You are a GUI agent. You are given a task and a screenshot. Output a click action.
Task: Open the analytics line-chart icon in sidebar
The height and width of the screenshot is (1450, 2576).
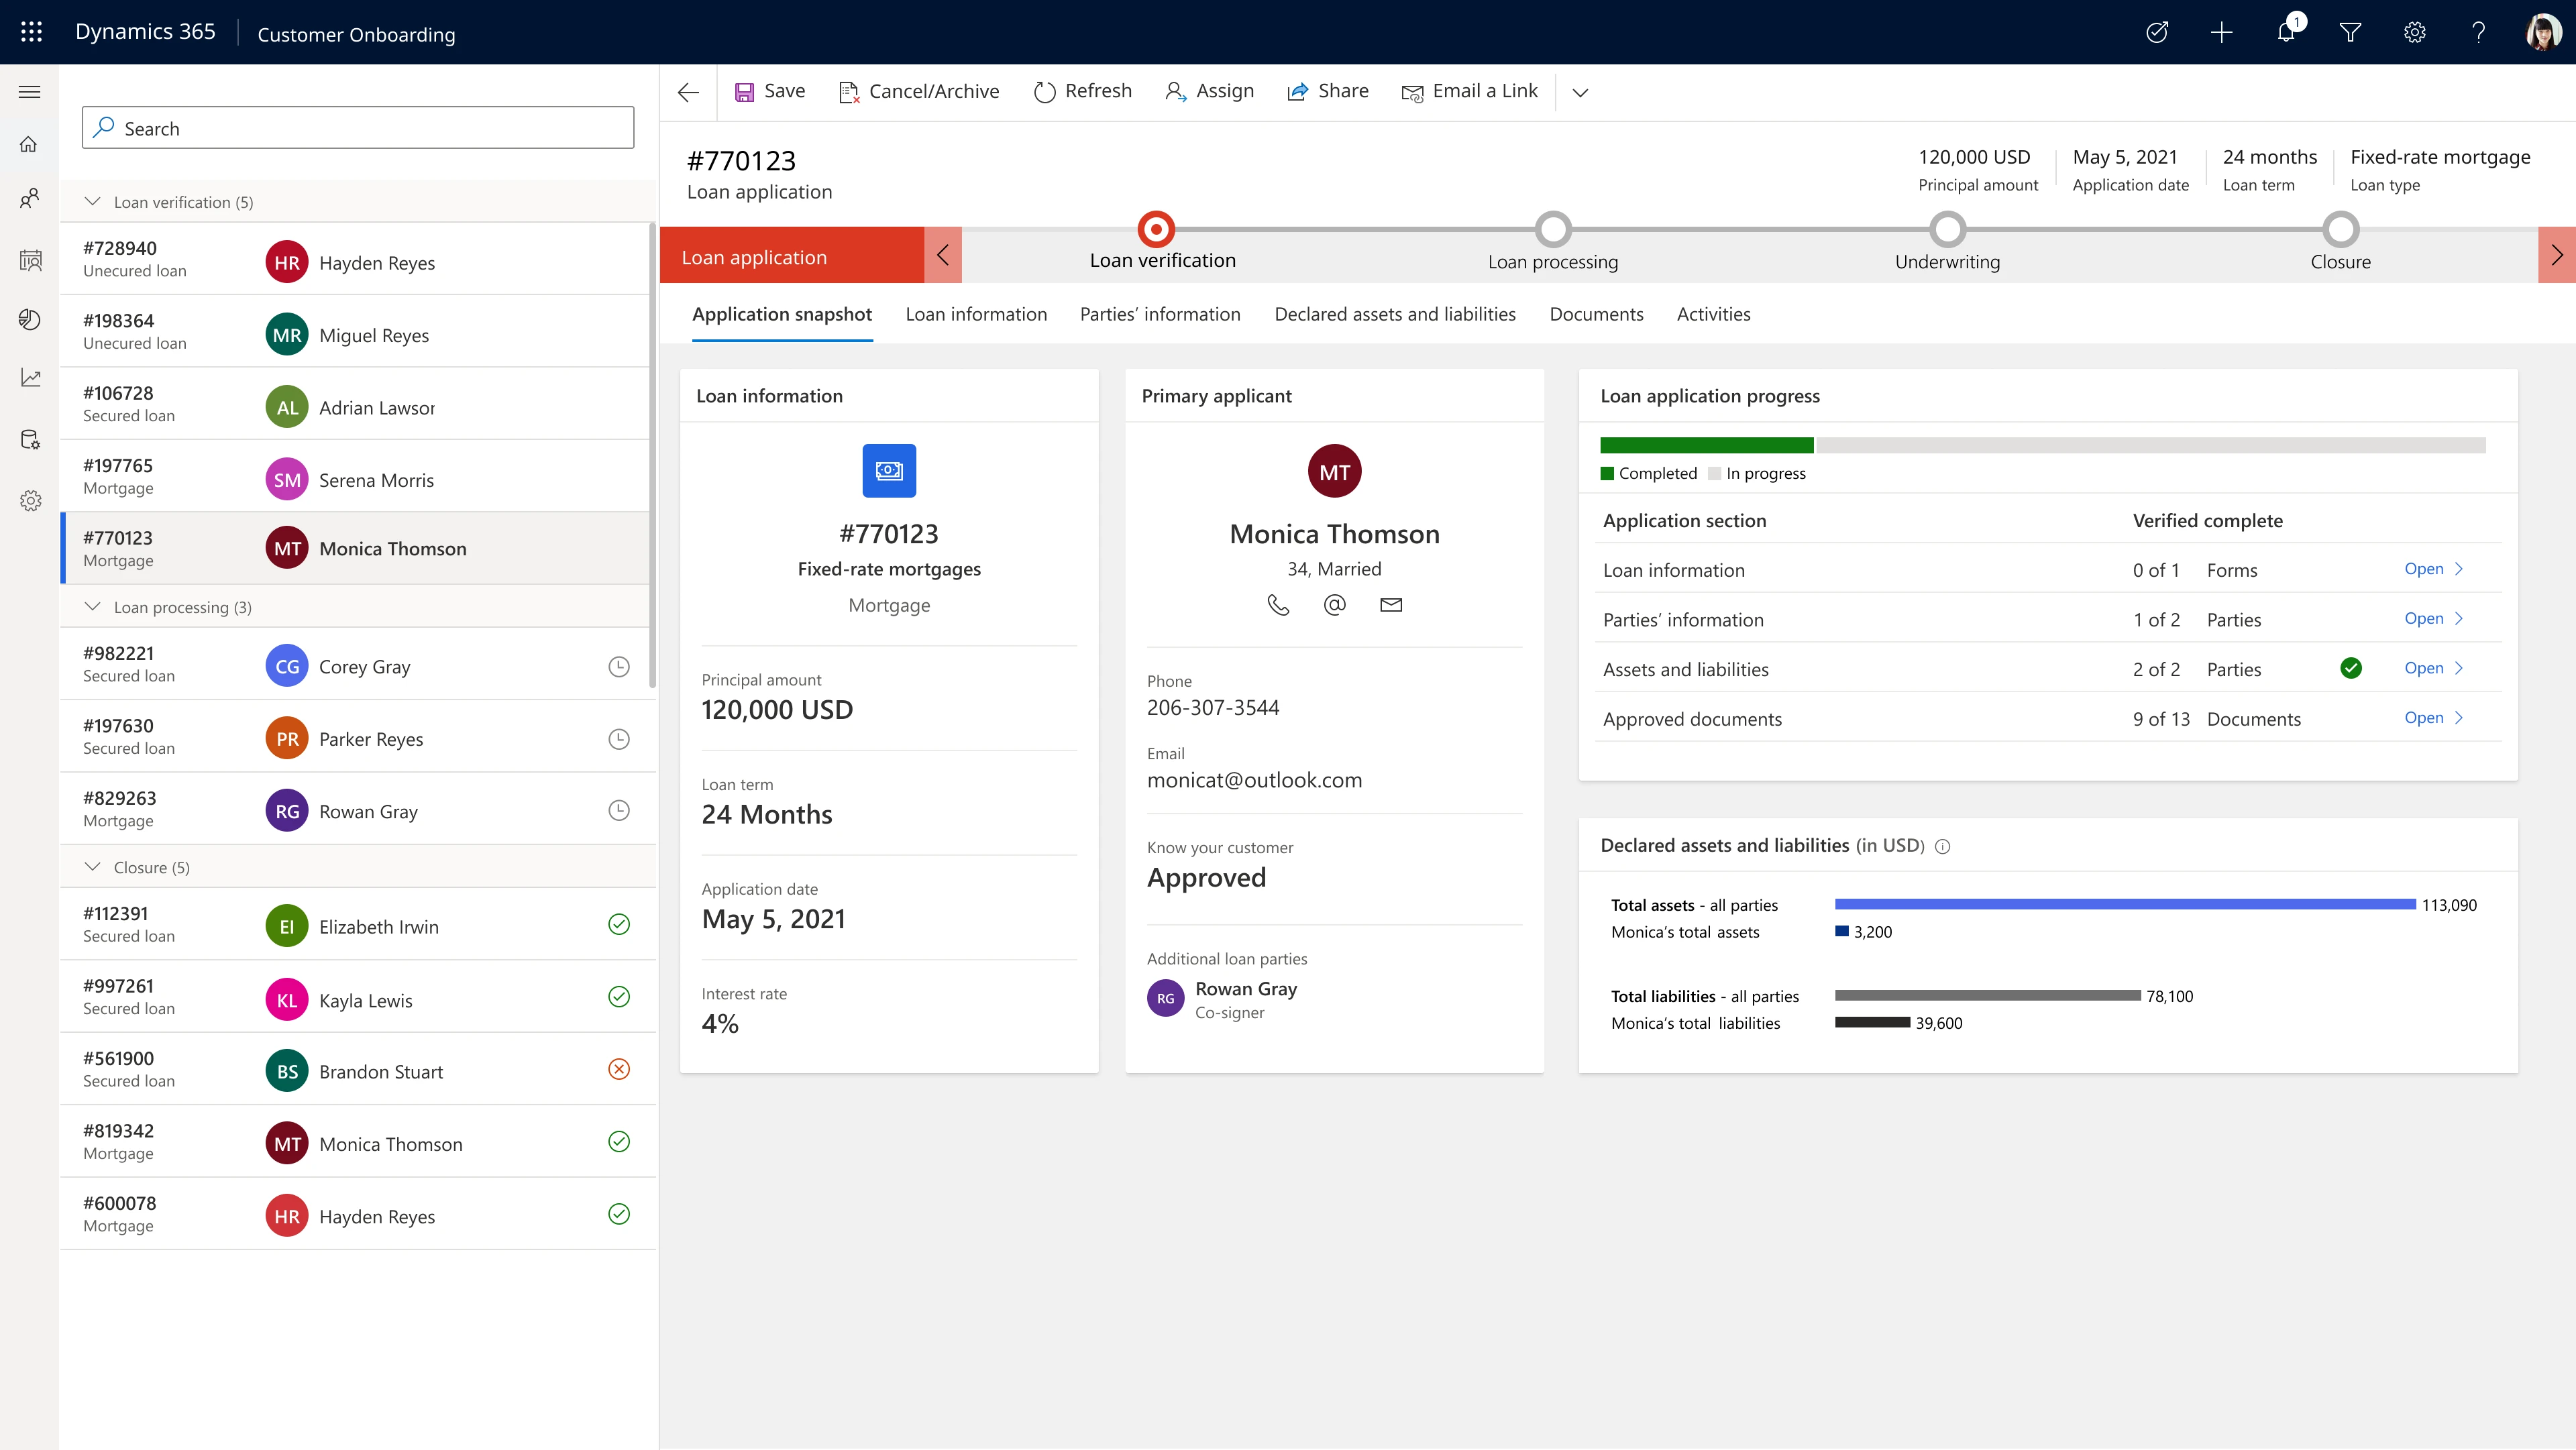pos(29,378)
